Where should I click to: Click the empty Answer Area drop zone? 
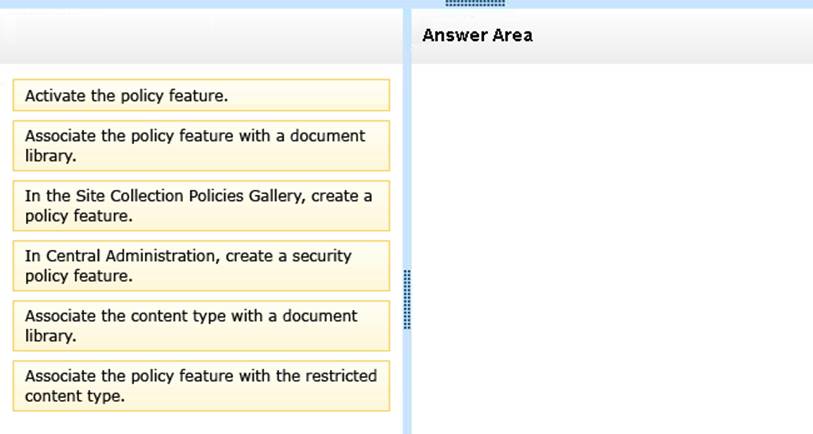coord(612,249)
